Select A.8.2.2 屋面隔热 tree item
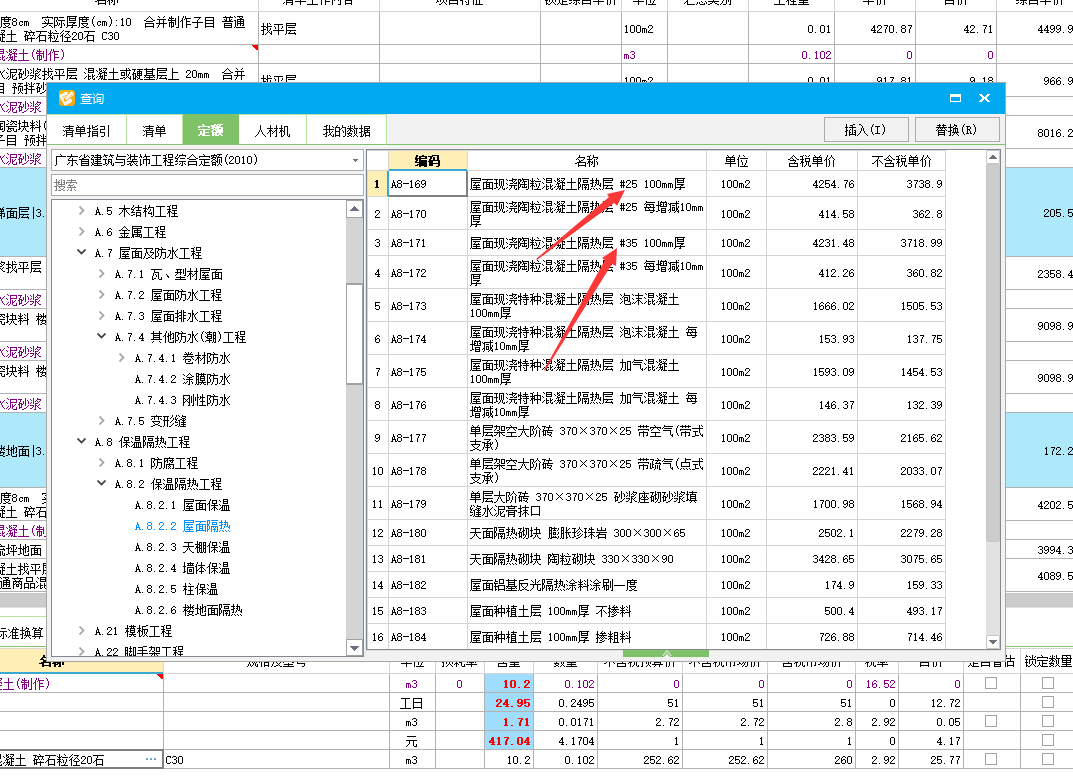Image resolution: width=1073 pixels, height=782 pixels. point(183,526)
